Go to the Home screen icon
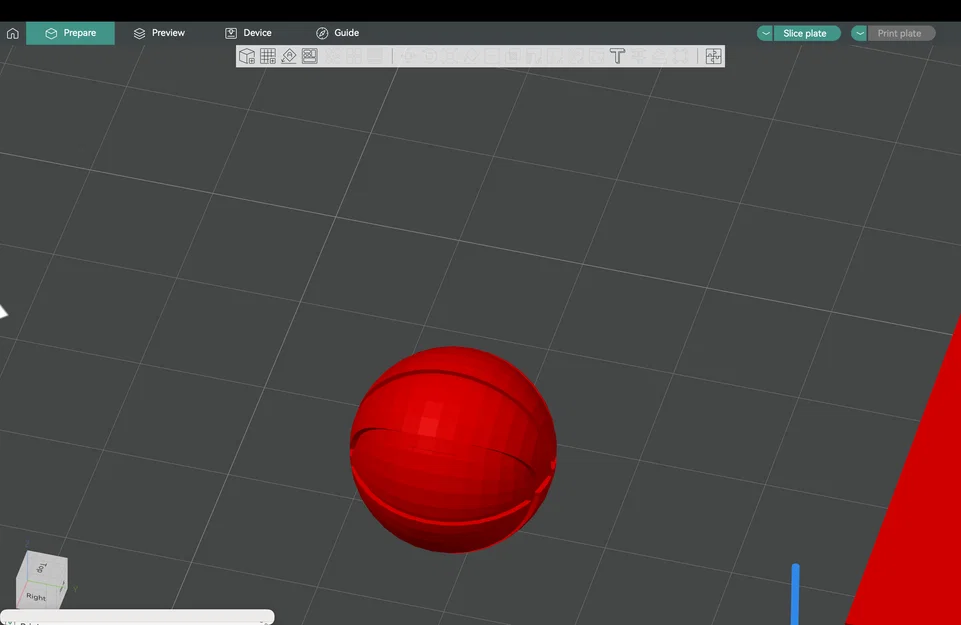This screenshot has height=625, width=961. tap(12, 33)
